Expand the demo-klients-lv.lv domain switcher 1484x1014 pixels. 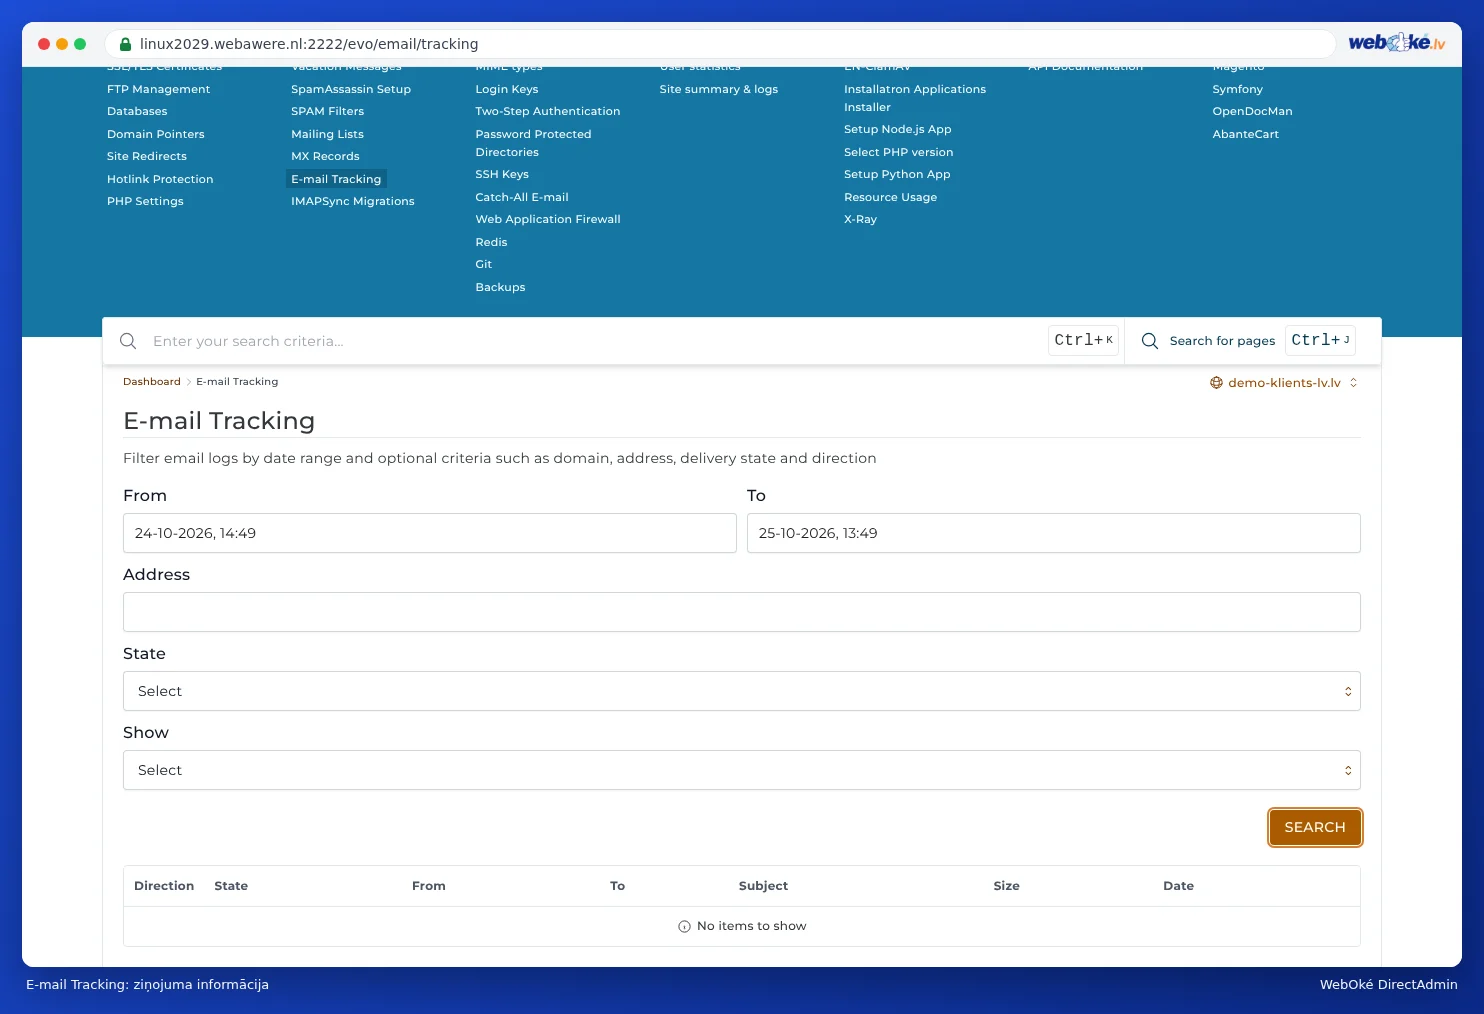[x=1284, y=383]
